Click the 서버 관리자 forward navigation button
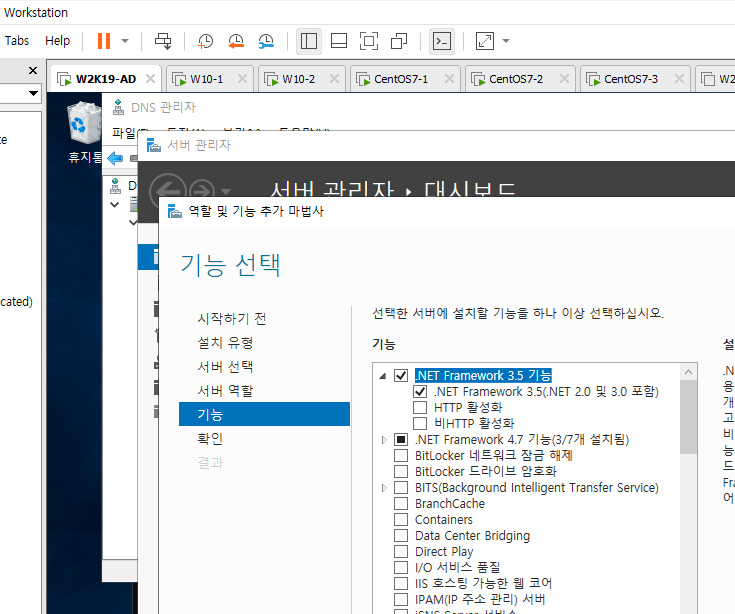Viewport: 735px width, 614px height. click(202, 191)
